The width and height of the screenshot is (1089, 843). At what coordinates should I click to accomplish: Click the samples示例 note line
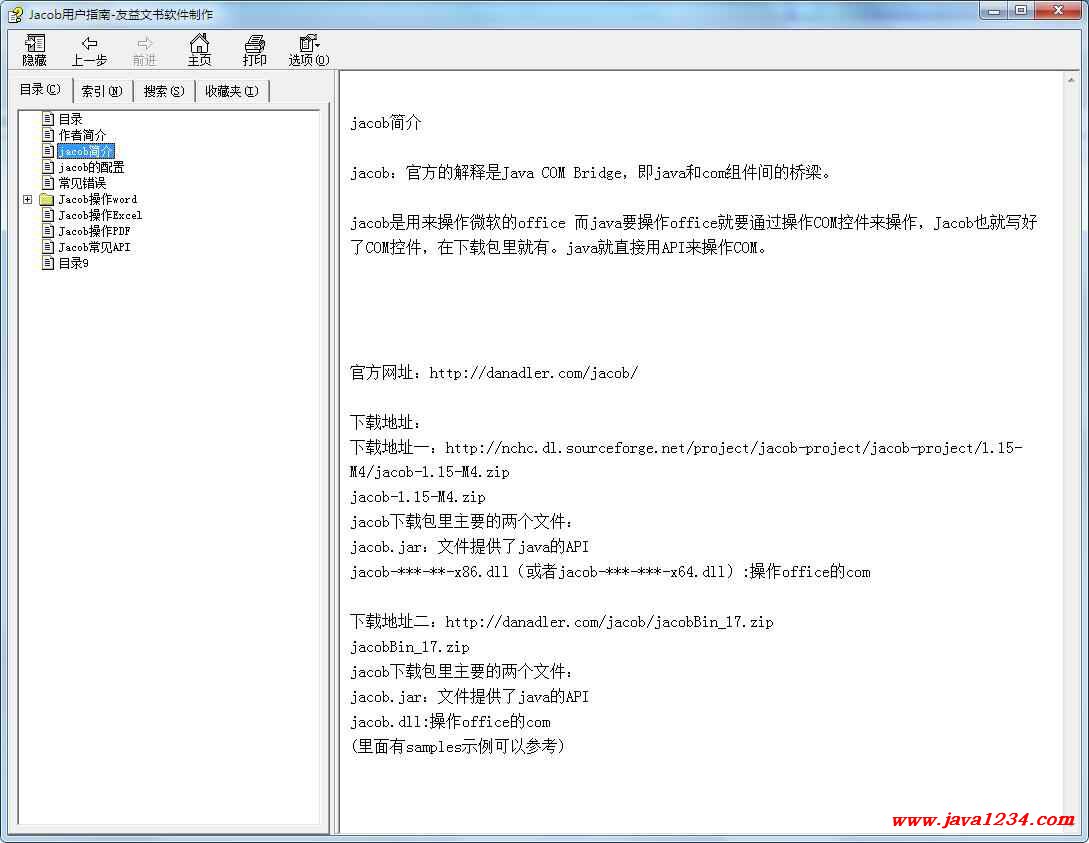click(457, 746)
